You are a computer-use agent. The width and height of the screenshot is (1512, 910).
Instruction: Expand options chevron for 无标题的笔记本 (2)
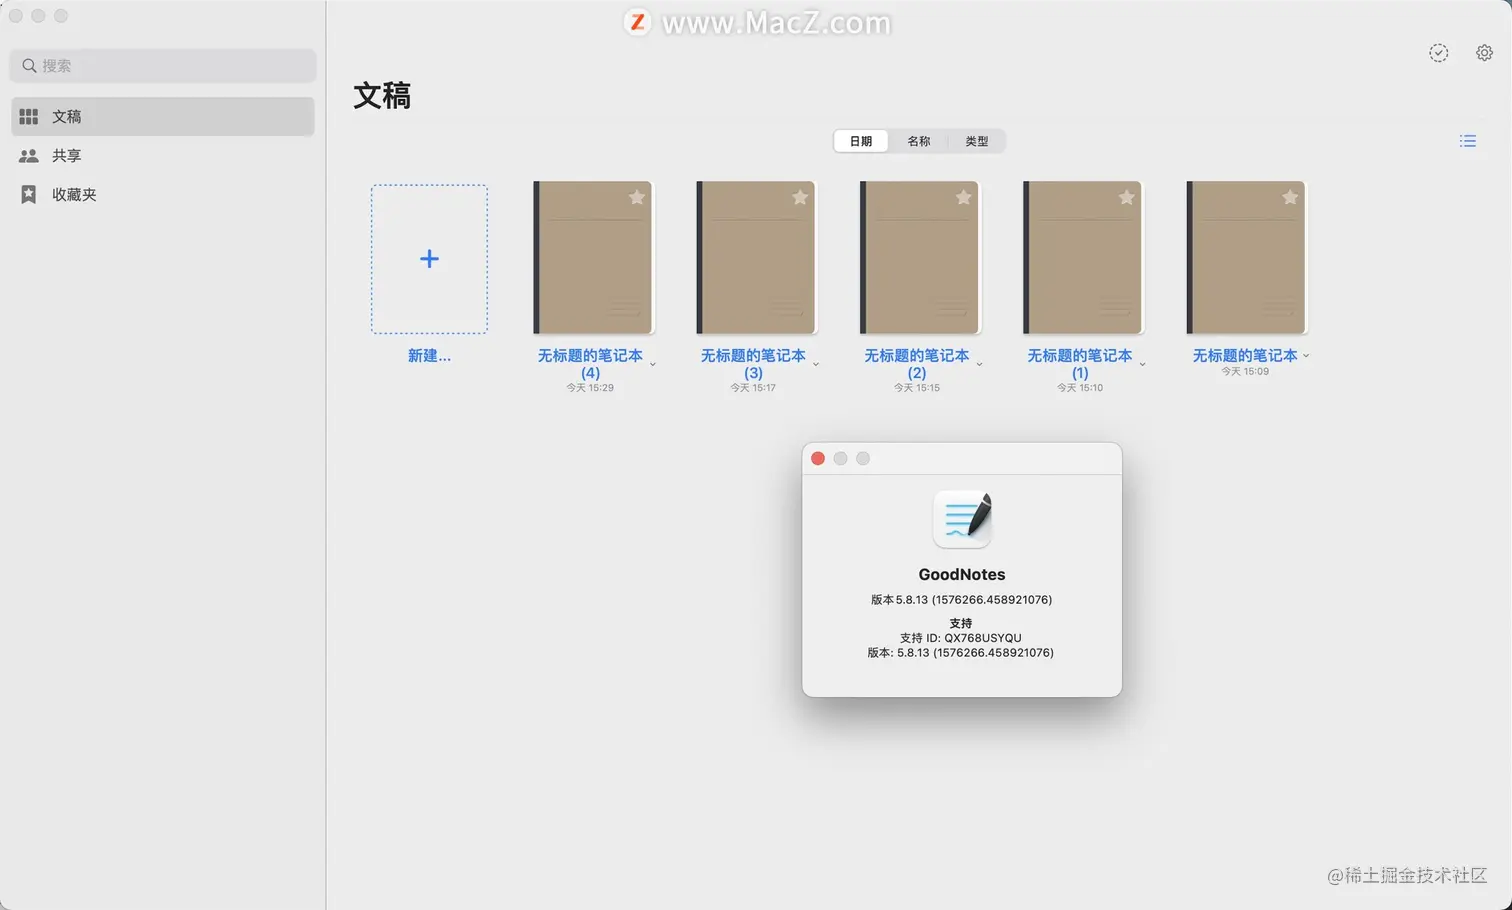979,365
